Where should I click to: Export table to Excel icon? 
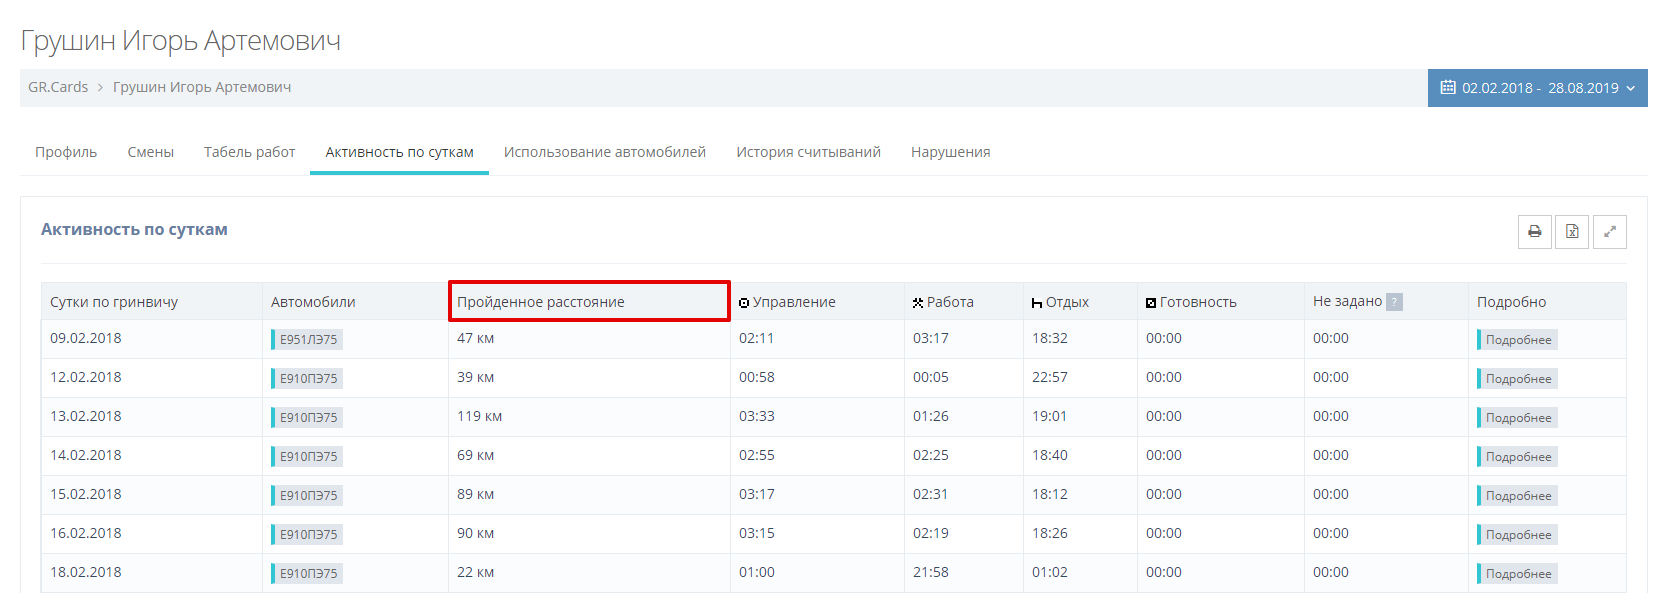[1572, 232]
